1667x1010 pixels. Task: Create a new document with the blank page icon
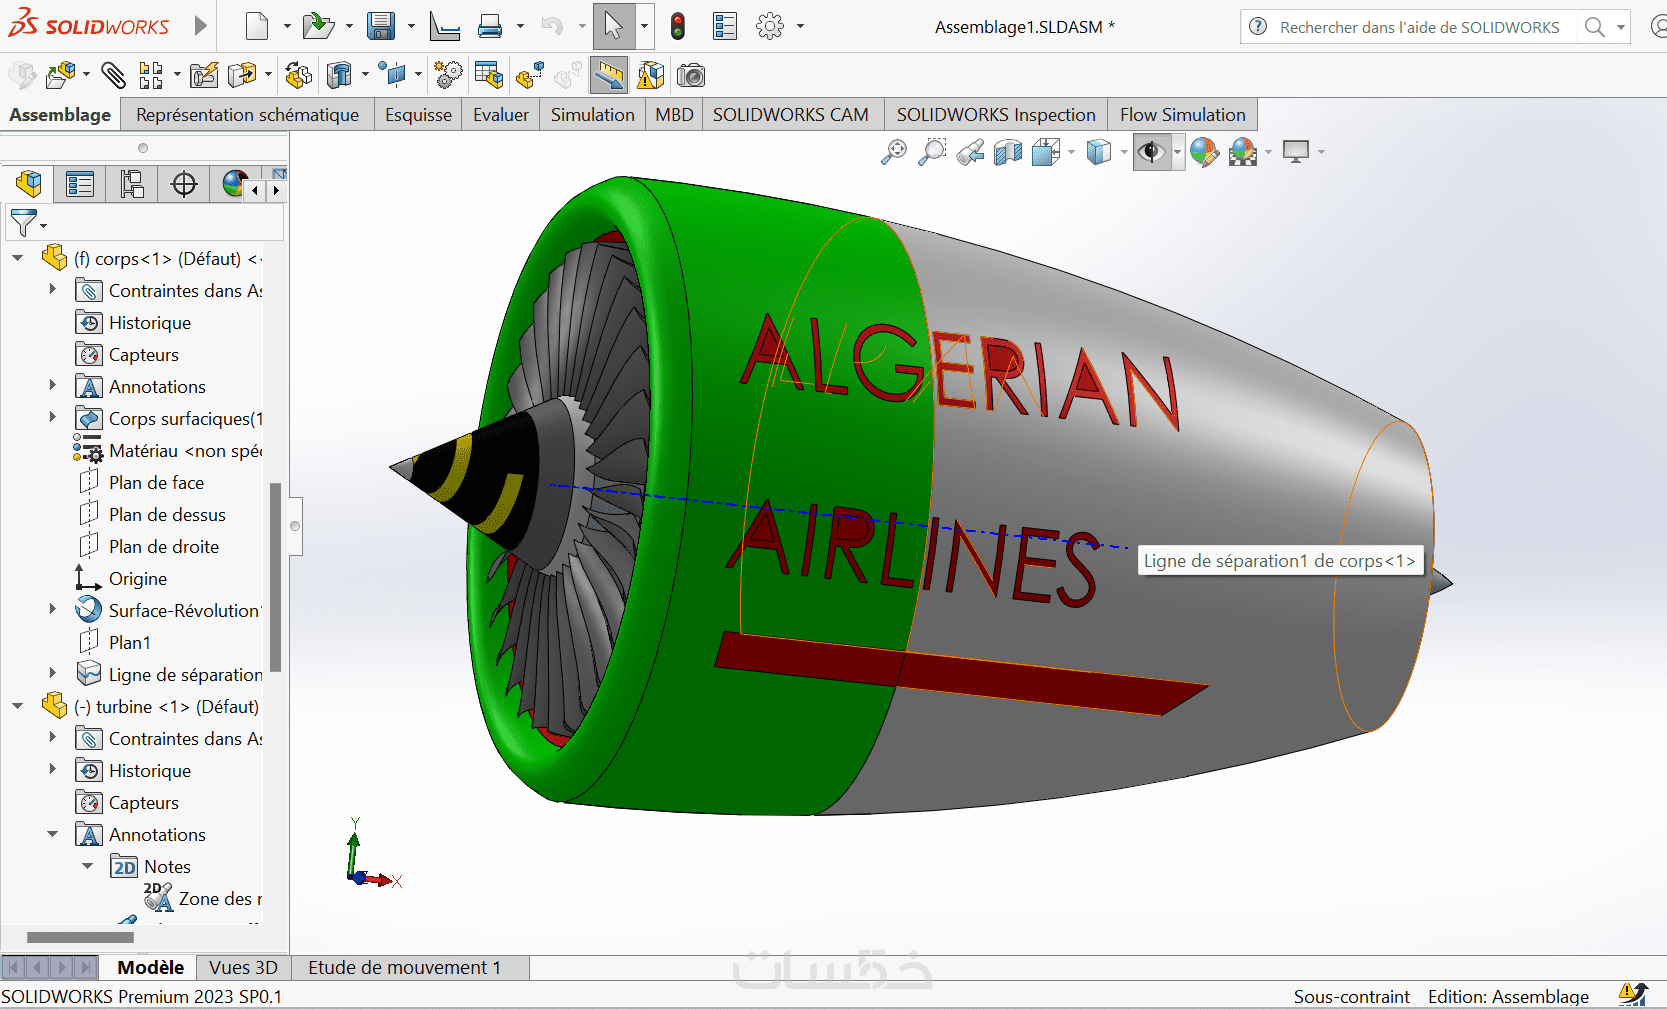[257, 26]
